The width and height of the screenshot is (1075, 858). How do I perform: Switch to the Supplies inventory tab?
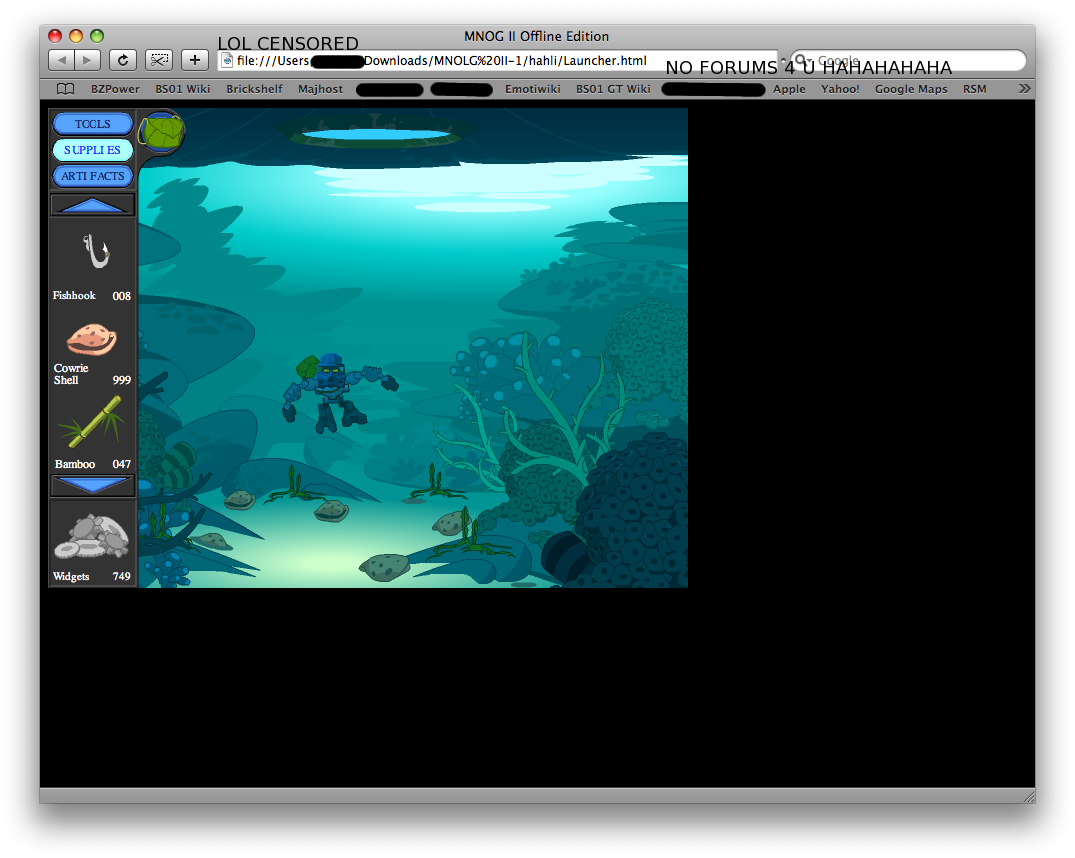click(93, 150)
